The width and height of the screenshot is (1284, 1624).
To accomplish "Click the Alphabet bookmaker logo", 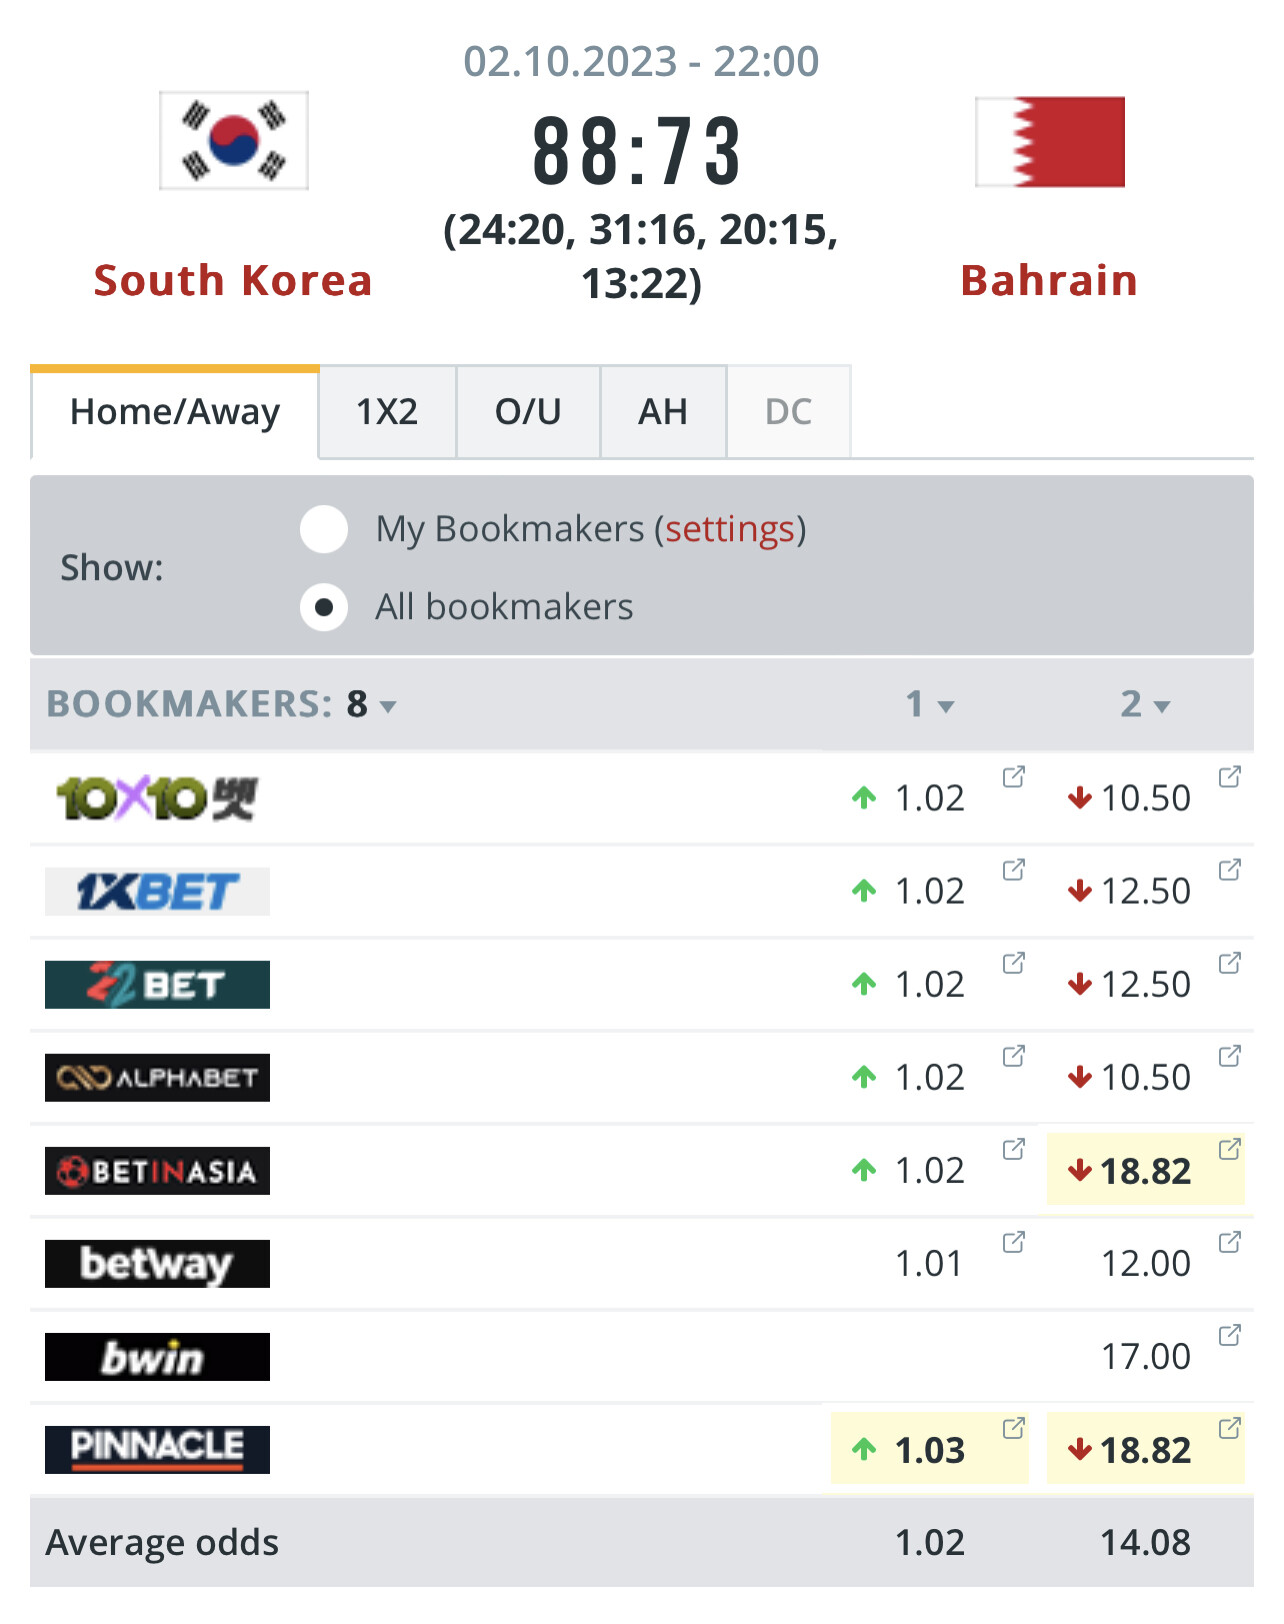I will tap(157, 1078).
